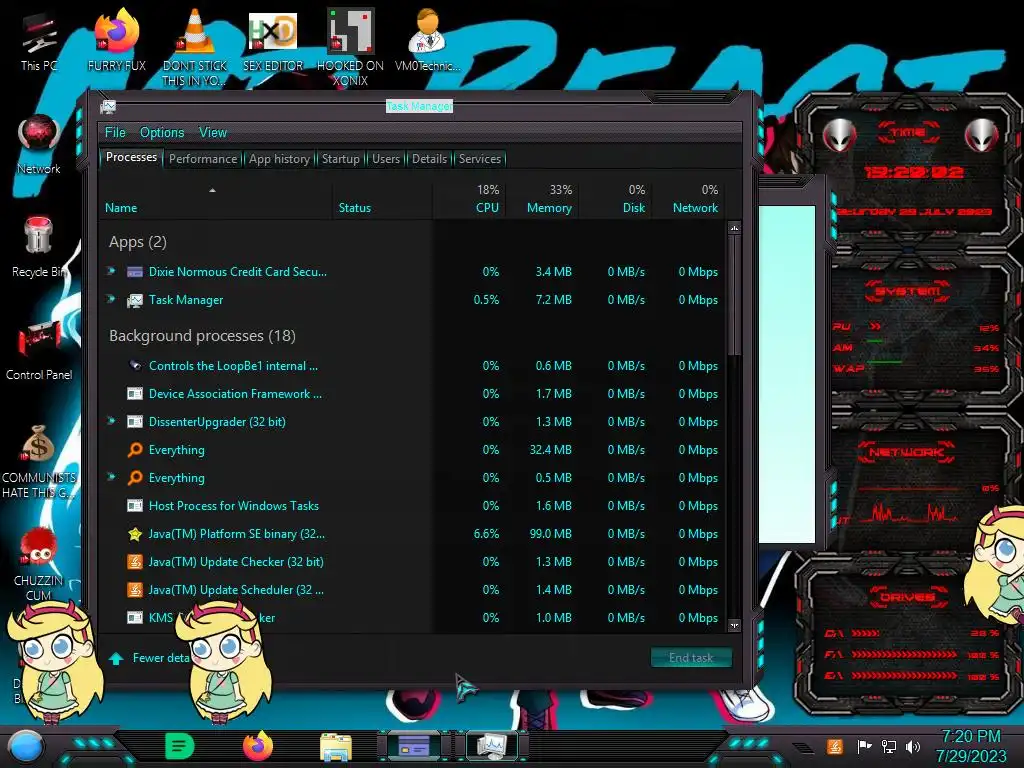The width and height of the screenshot is (1024, 768).
Task: Open the Network desktop icon
Action: coord(39,145)
